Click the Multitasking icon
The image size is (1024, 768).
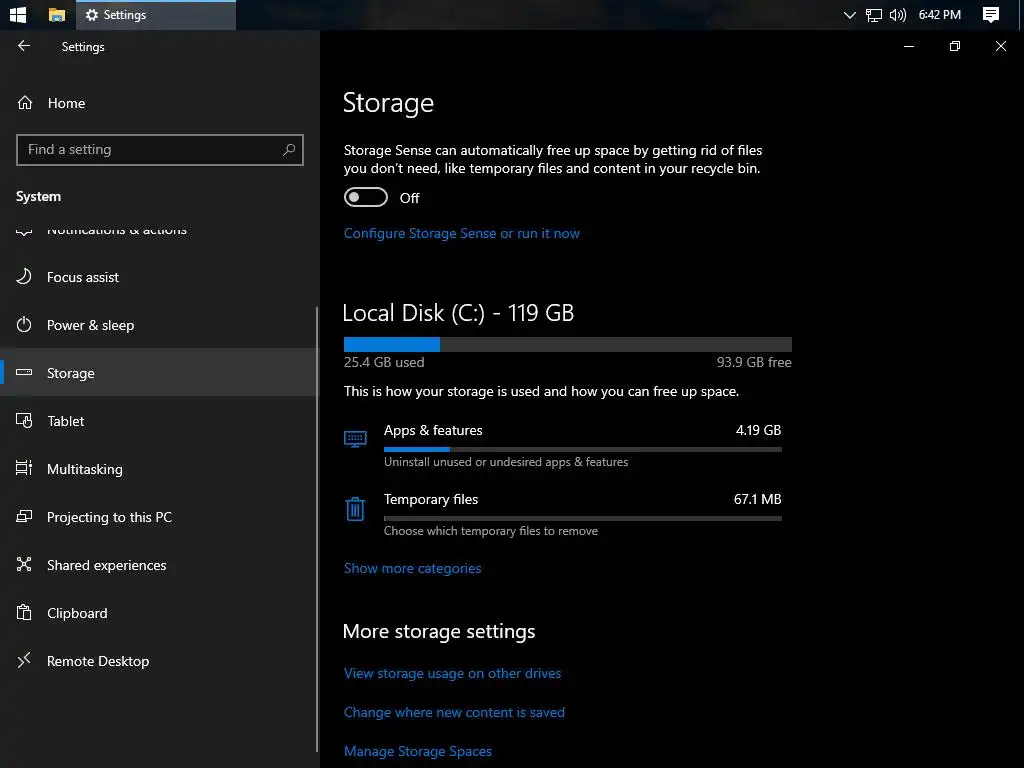(24, 468)
